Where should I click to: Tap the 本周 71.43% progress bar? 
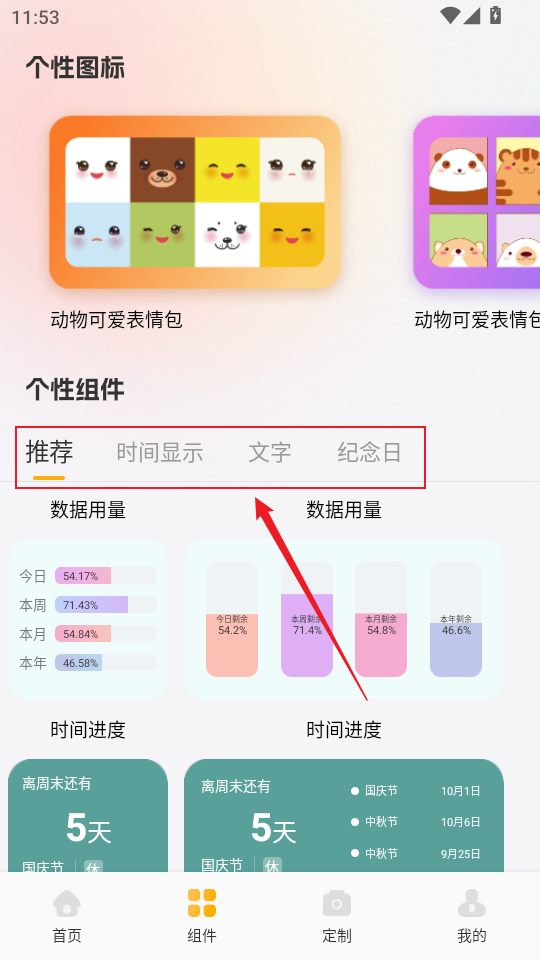point(106,605)
